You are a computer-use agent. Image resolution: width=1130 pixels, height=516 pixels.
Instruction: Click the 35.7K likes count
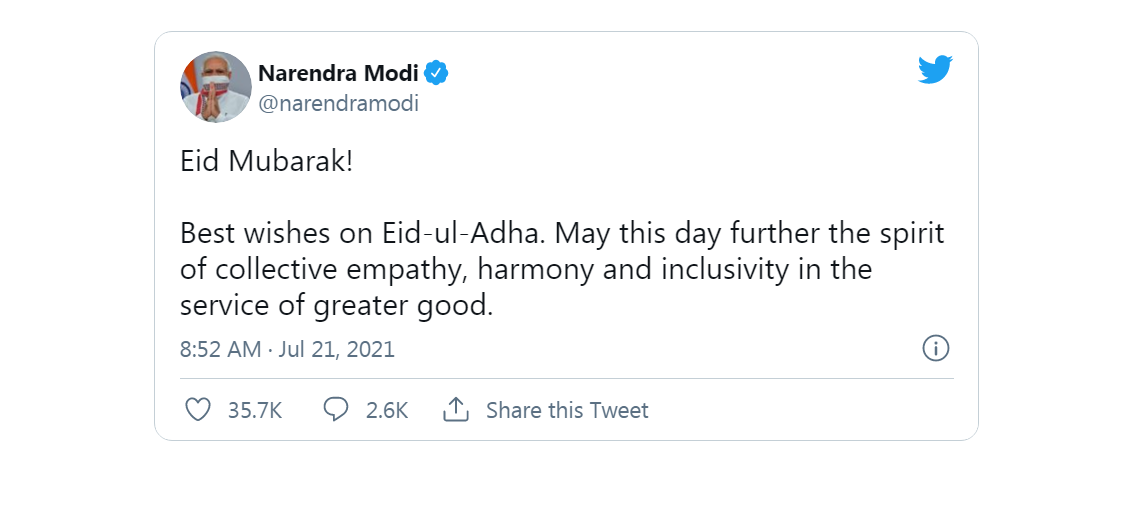click(x=255, y=410)
